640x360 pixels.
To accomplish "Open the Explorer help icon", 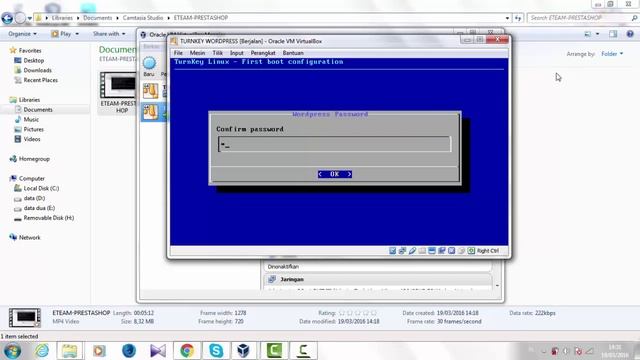I will [630, 34].
